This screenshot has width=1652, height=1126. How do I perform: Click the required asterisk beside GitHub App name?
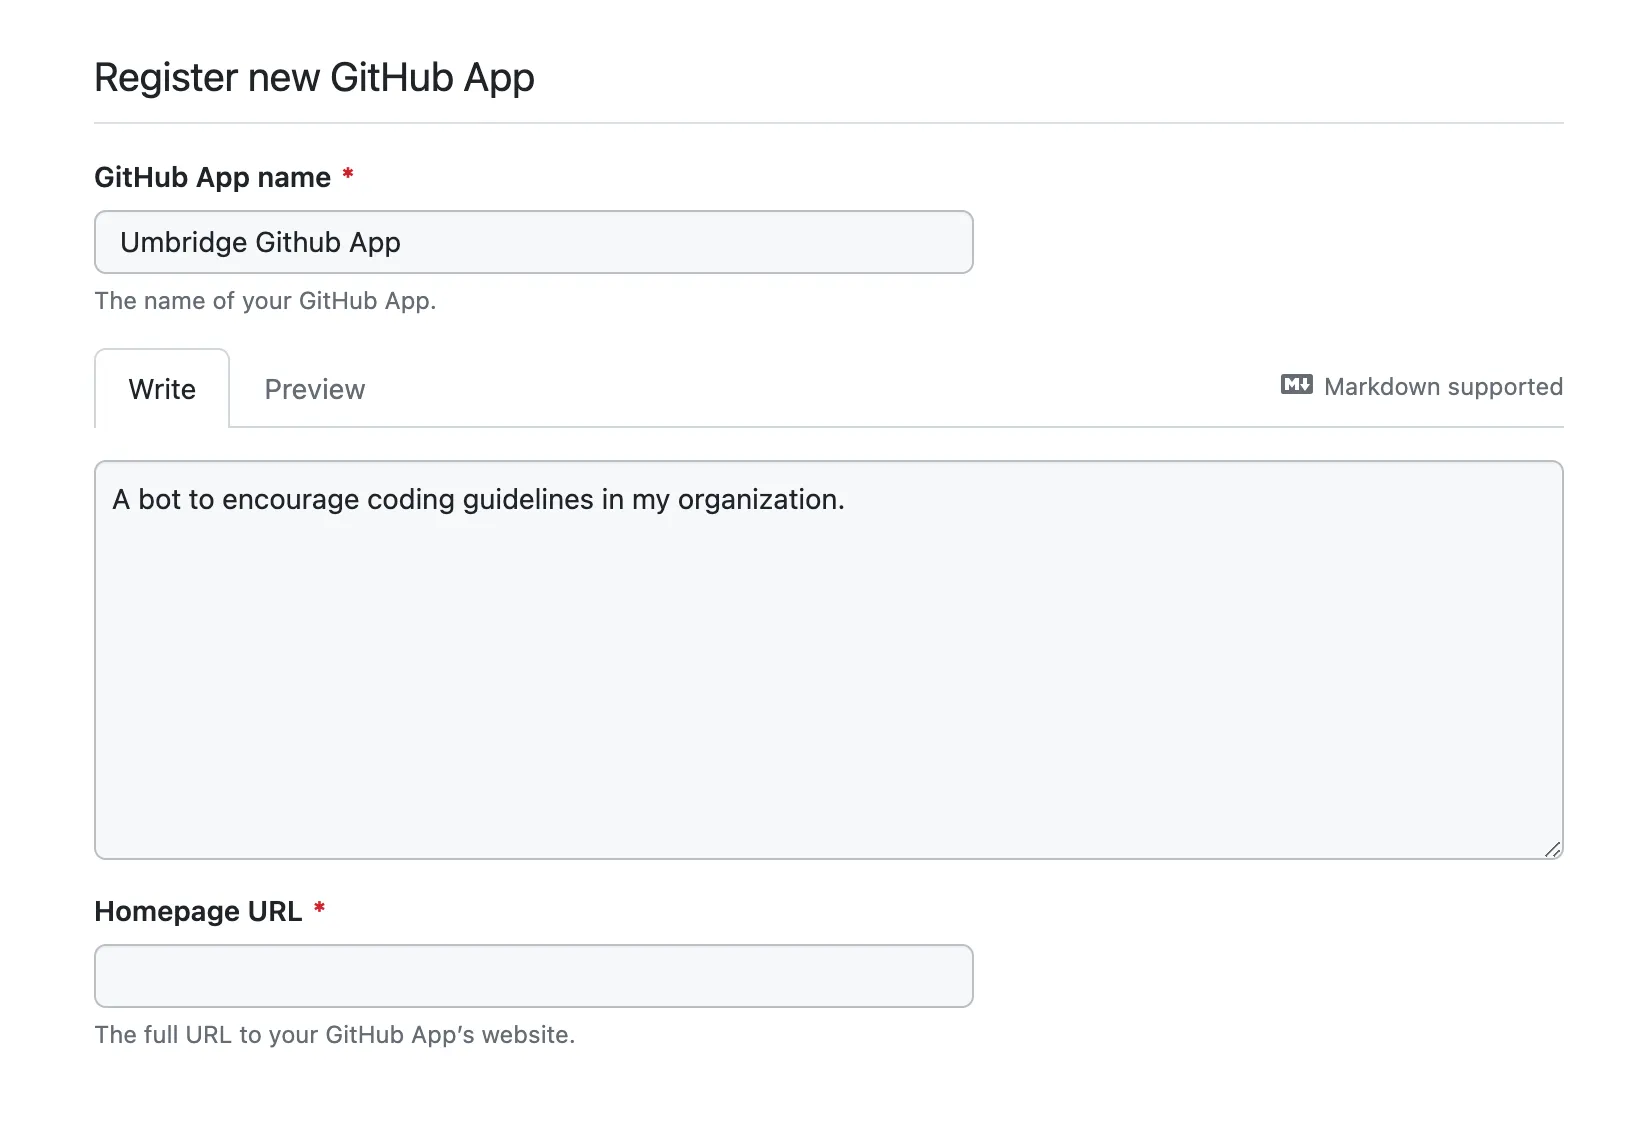(347, 175)
